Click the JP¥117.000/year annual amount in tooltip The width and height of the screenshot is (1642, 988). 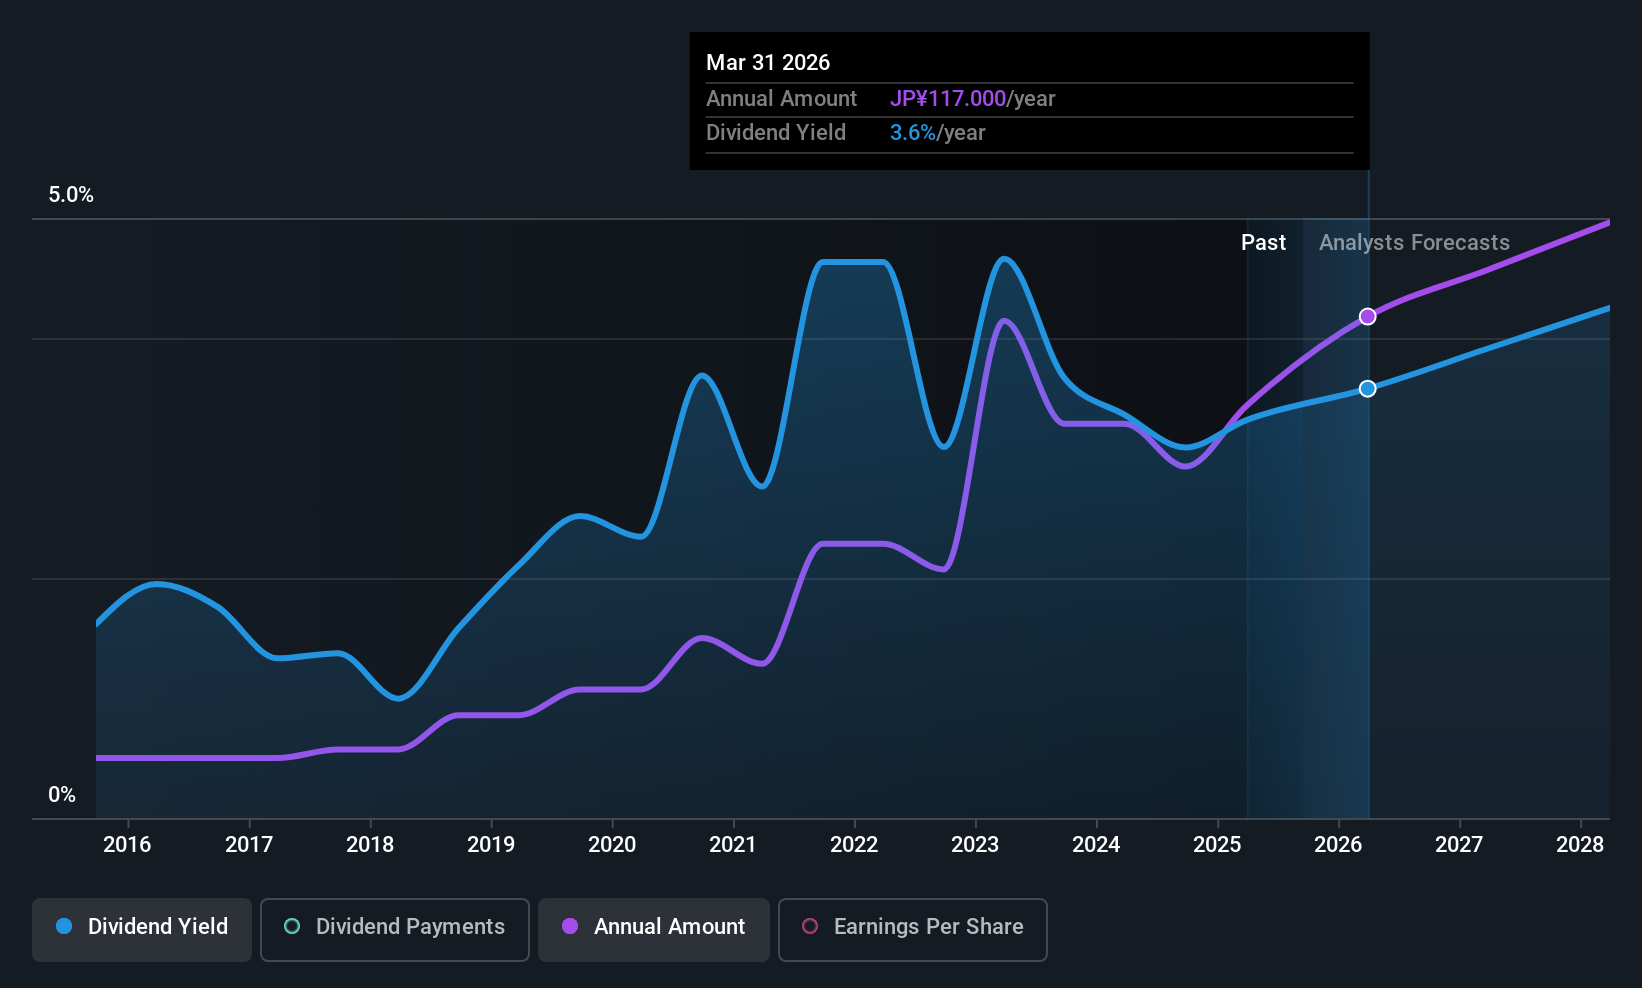[972, 99]
